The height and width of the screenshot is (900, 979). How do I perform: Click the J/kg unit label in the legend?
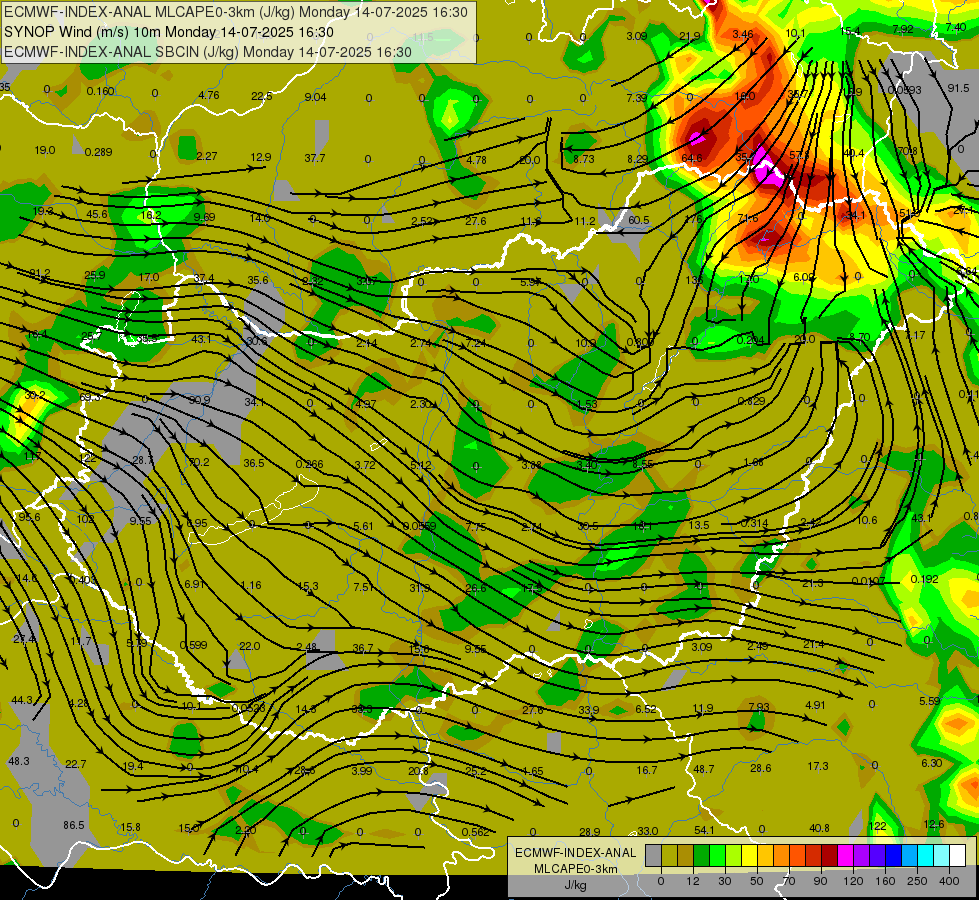[575, 885]
